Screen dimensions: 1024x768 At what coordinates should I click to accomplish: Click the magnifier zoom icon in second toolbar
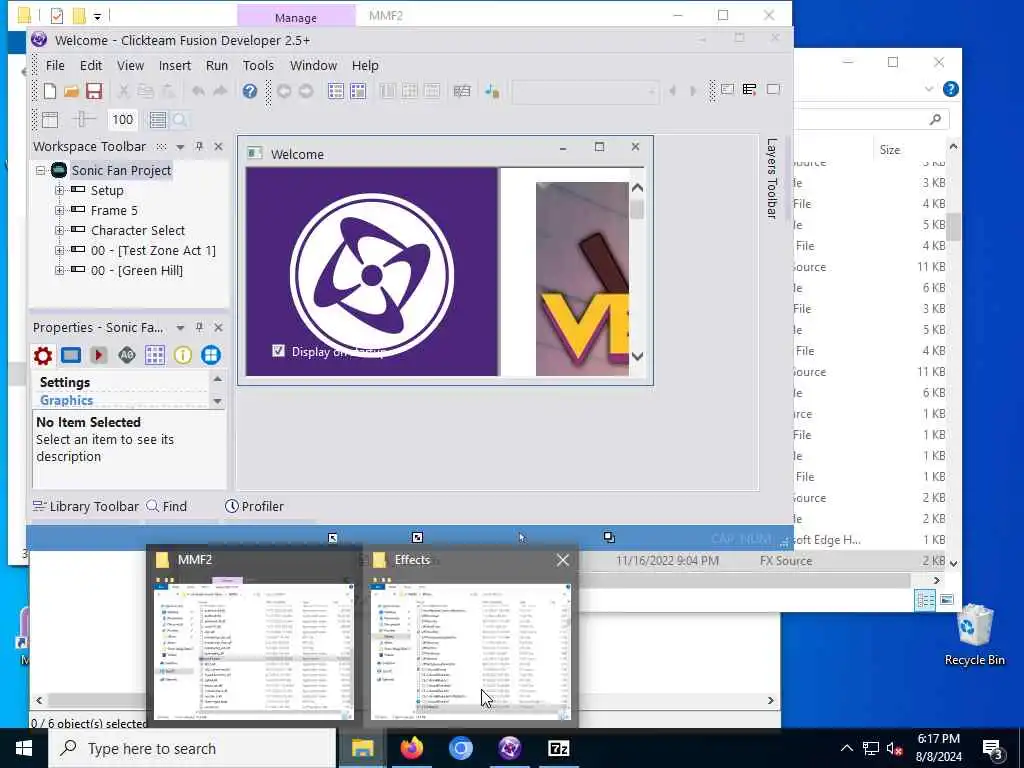tap(180, 120)
